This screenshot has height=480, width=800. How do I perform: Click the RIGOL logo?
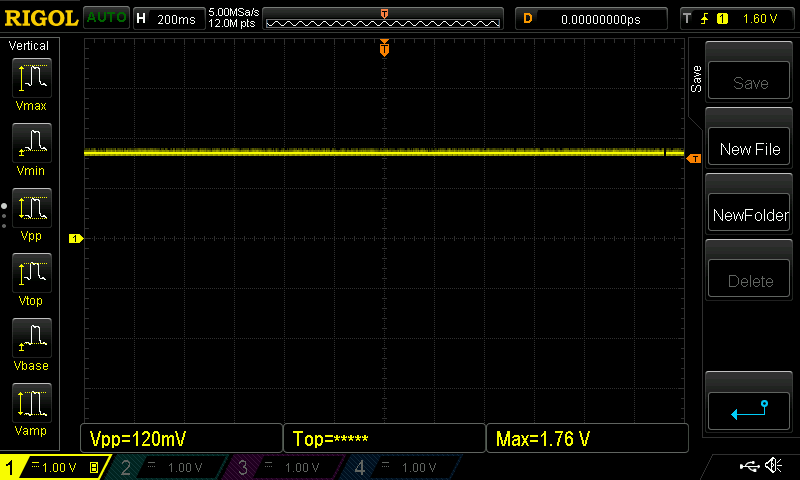(41, 18)
